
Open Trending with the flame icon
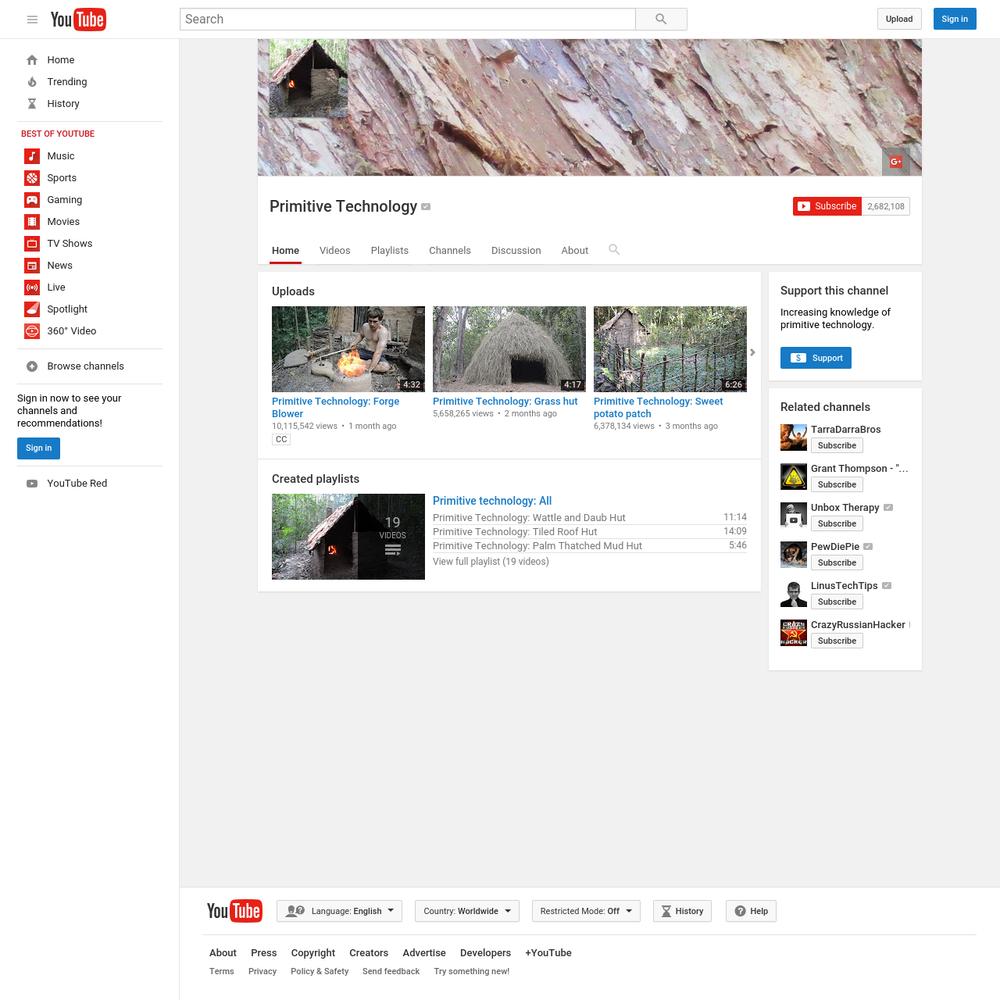(x=32, y=82)
